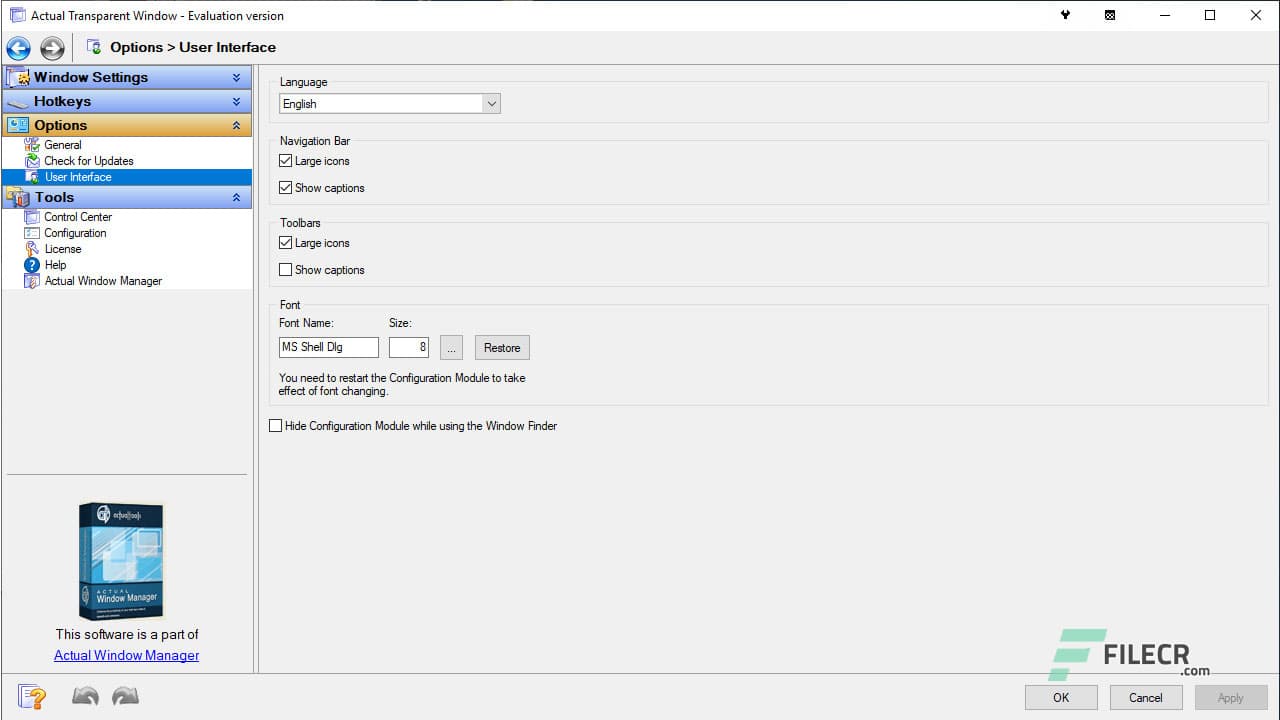Check Hide Configuration Module while using Window Finder
Viewport: 1280px width, 720px height.
tap(275, 425)
